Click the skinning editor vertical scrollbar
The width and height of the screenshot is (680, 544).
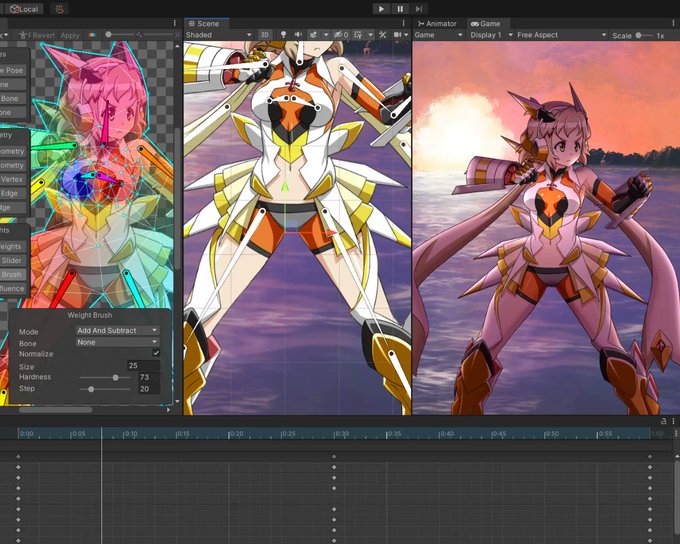pos(177,198)
